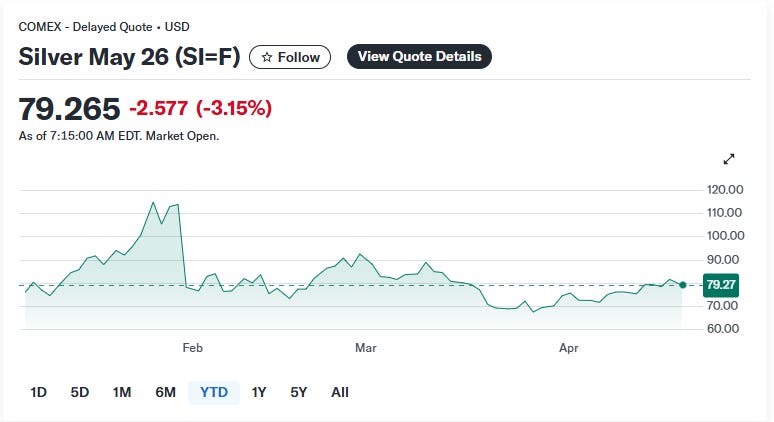774x422 pixels.
Task: Select the 5D time range
Action: coord(79,392)
